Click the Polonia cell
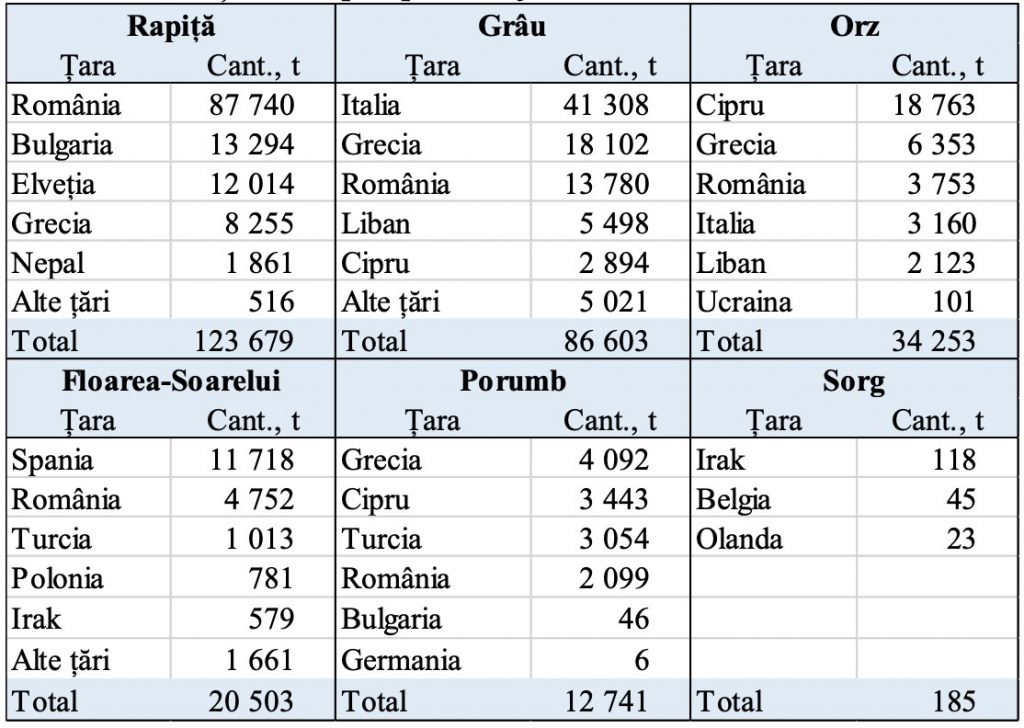Screen dimensions: 1024x728 [x=58, y=579]
